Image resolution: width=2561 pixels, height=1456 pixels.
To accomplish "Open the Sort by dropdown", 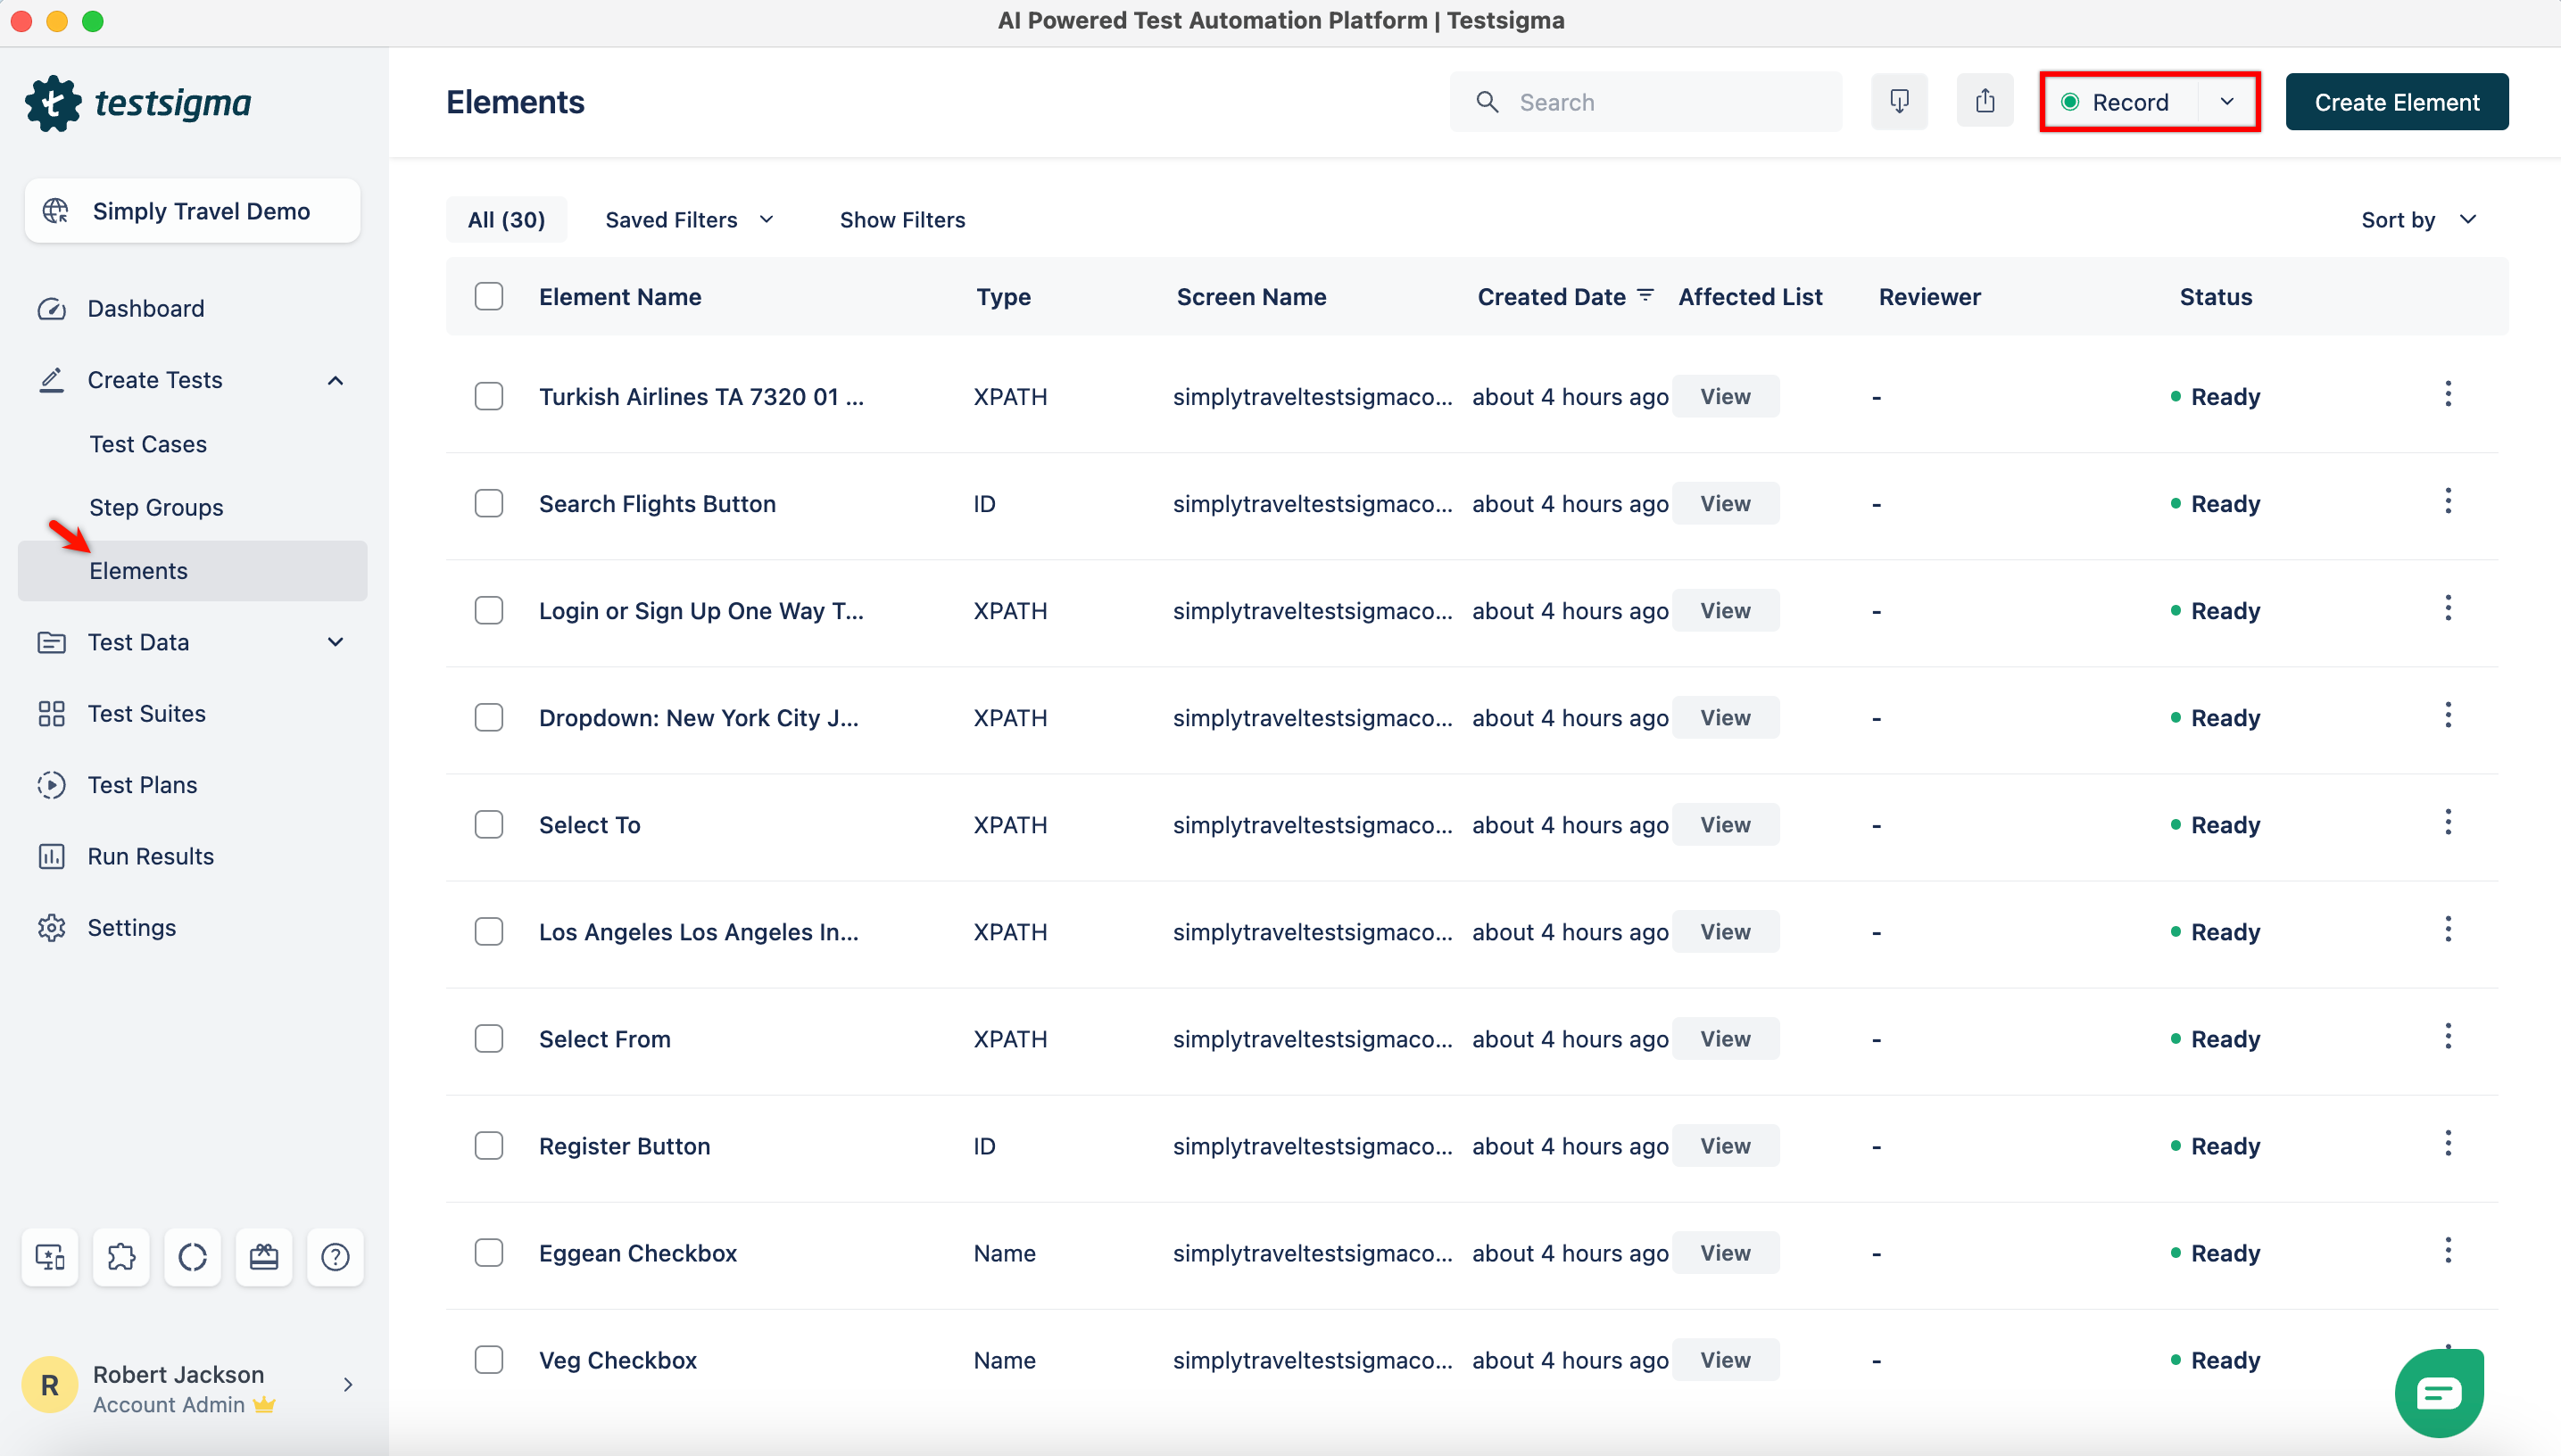I will tap(2418, 220).
